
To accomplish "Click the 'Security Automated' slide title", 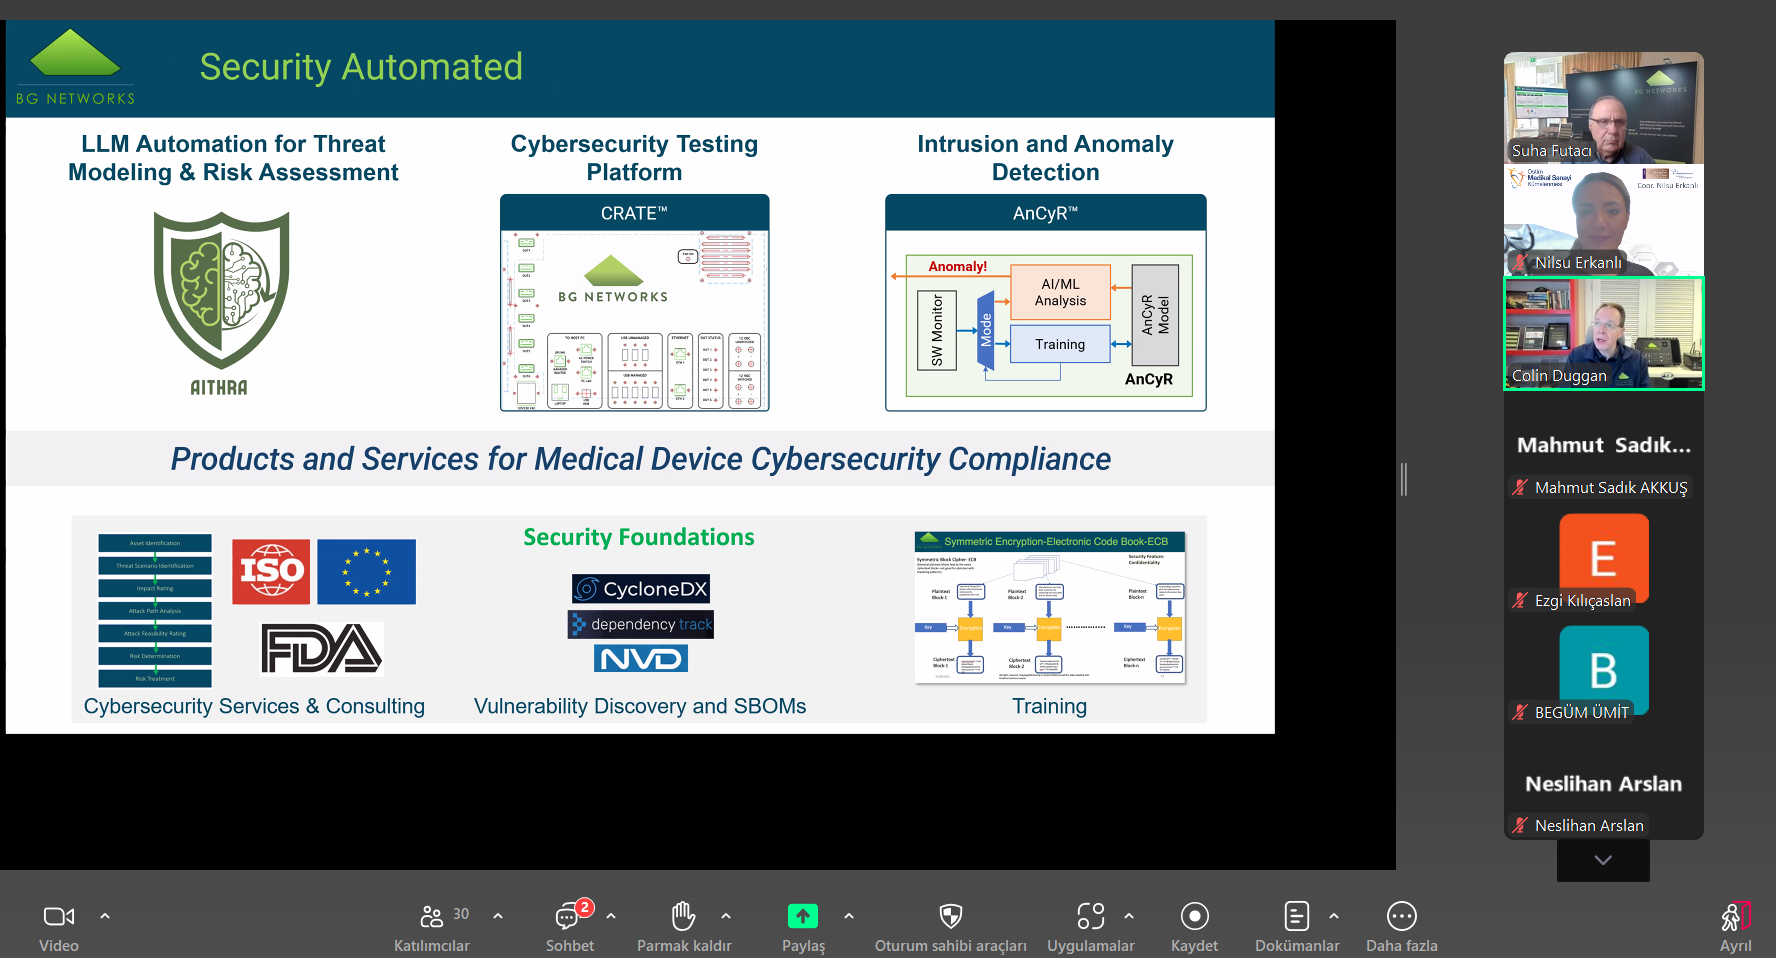I will tap(361, 67).
